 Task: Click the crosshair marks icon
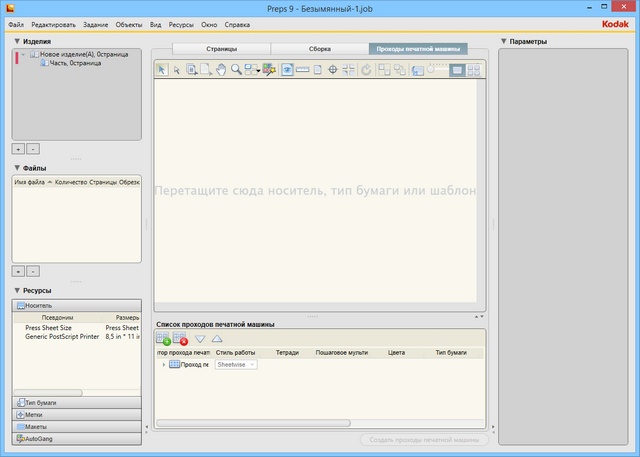click(331, 70)
